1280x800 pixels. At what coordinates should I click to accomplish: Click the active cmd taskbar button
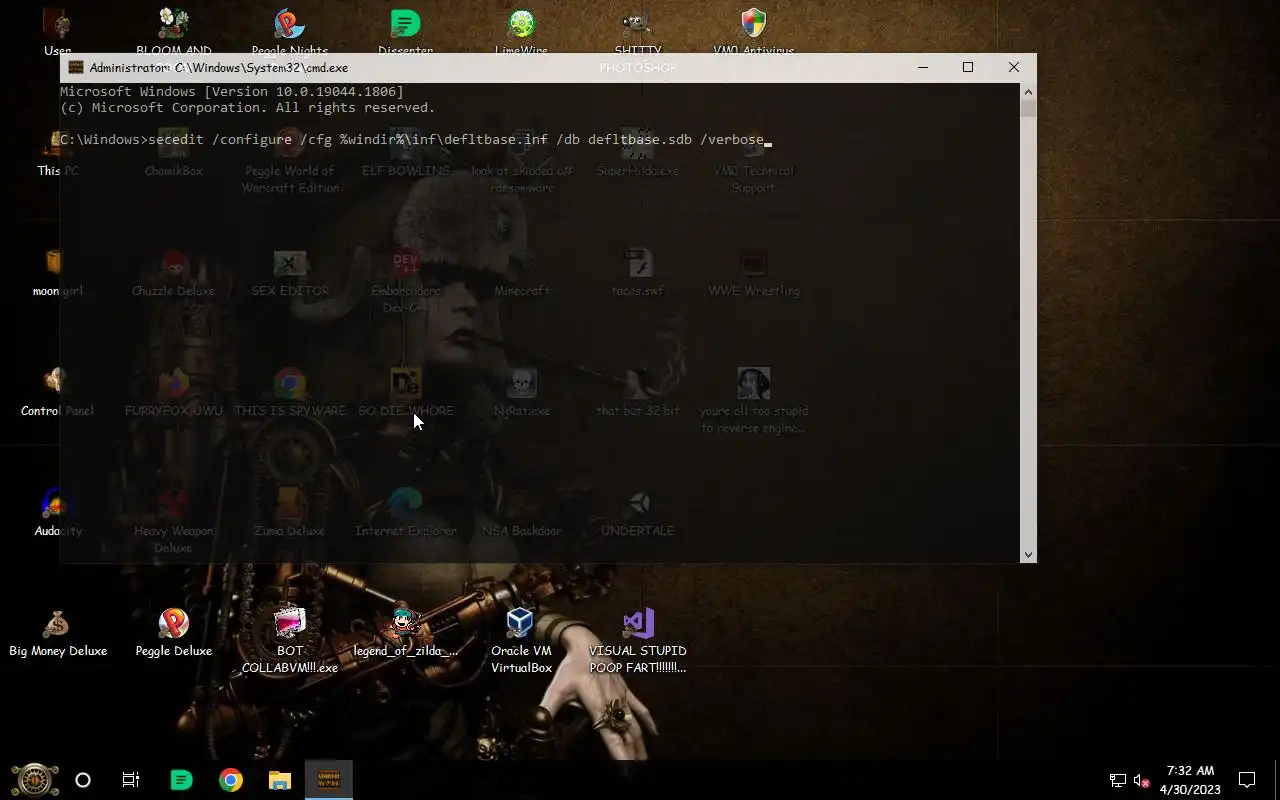click(x=329, y=780)
